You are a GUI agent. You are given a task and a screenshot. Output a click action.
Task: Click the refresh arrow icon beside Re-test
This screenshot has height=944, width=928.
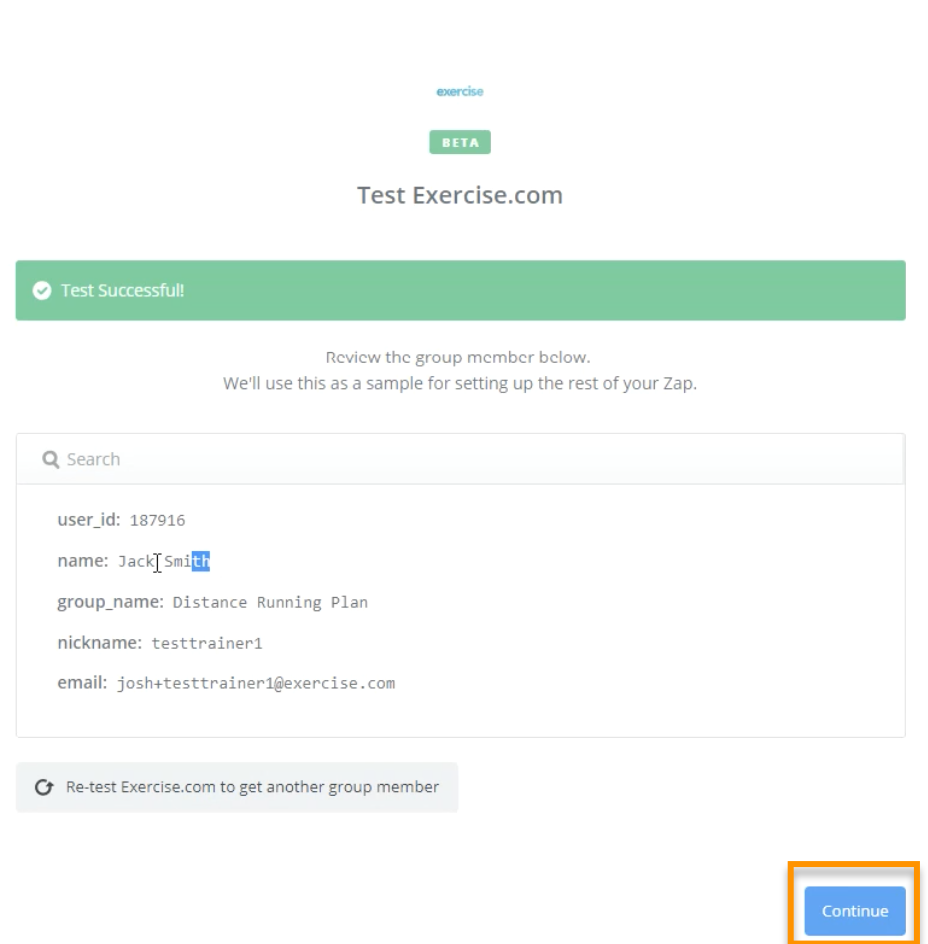coord(44,787)
